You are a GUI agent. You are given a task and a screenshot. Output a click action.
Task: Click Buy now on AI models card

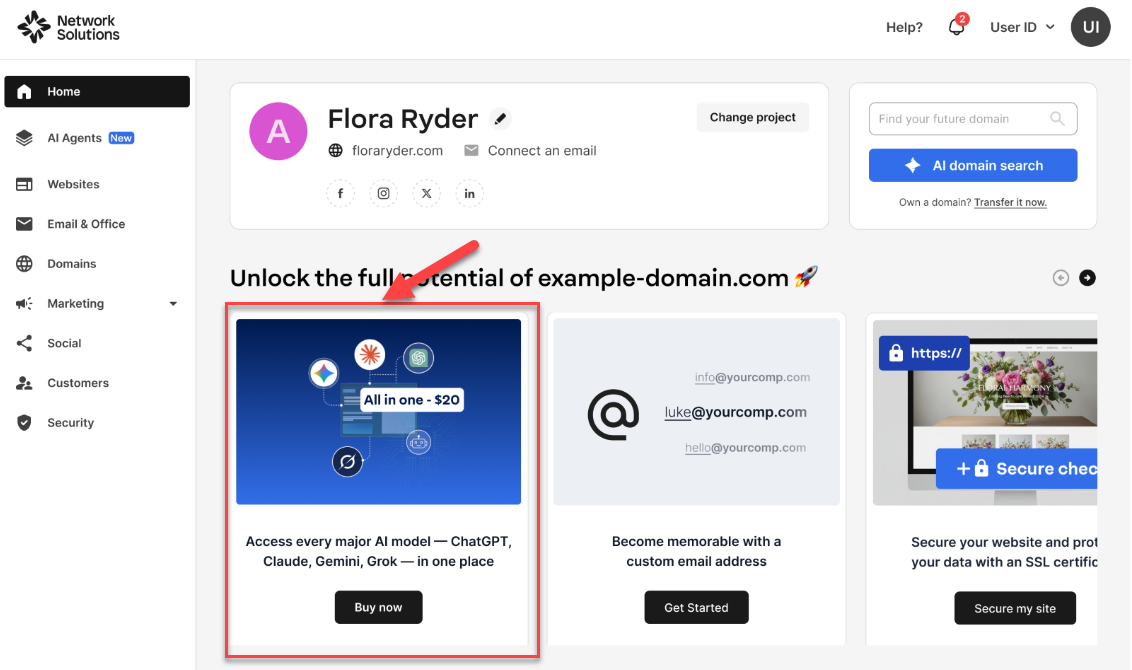point(378,607)
